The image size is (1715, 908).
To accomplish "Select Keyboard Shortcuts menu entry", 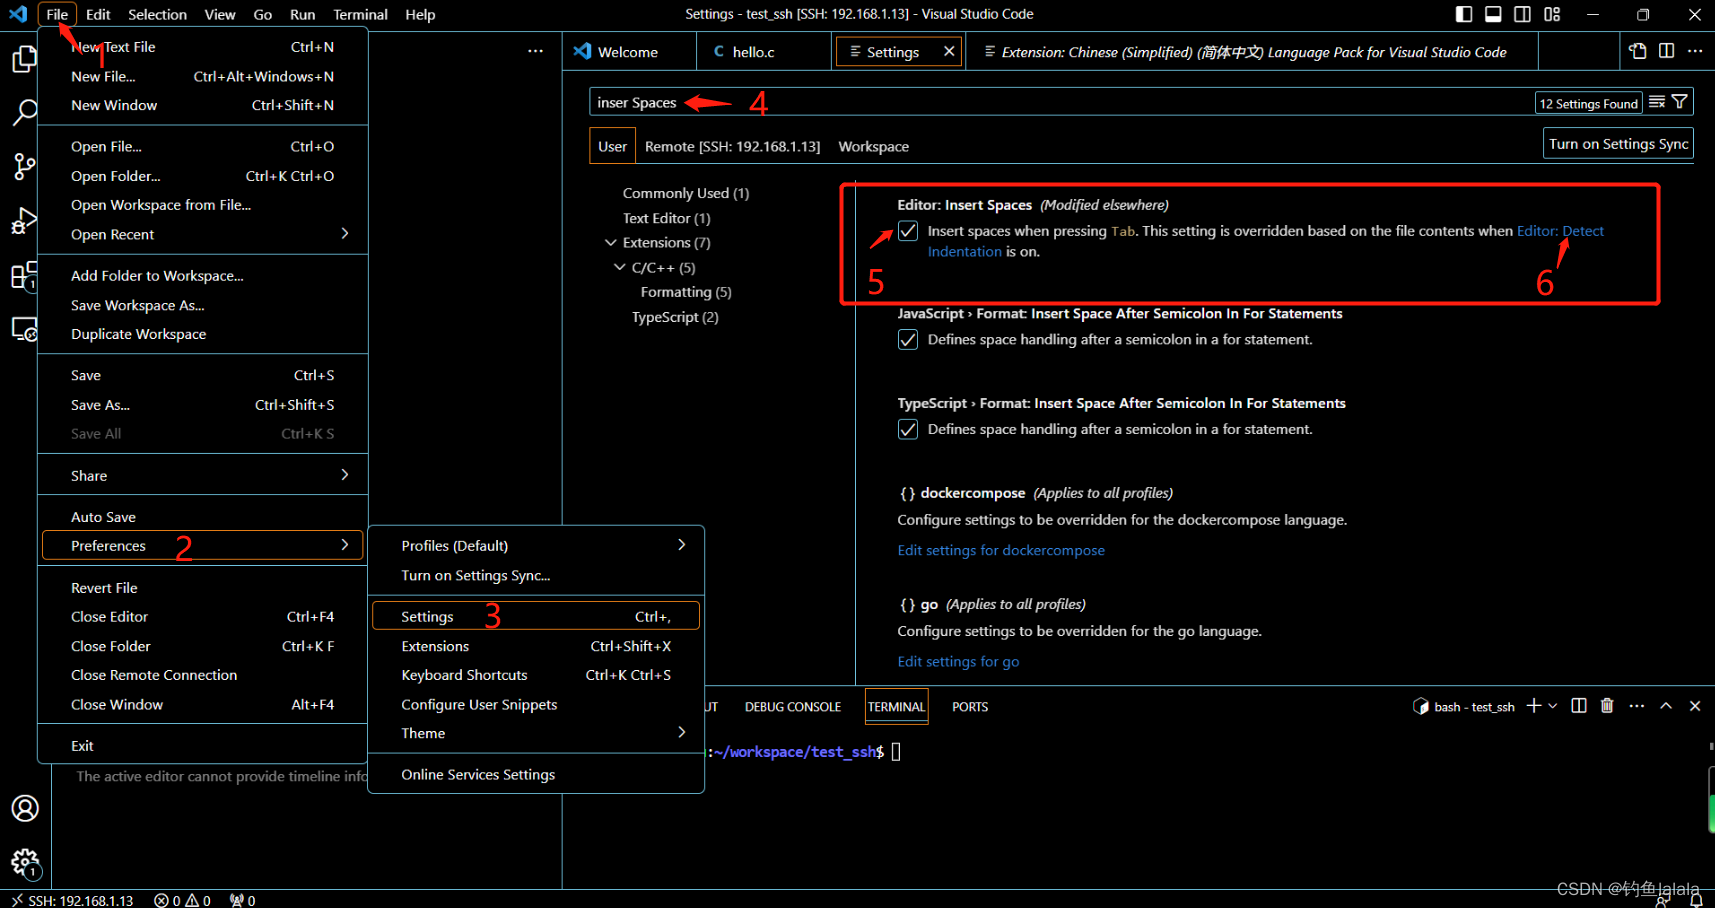I will pyautogui.click(x=536, y=675).
